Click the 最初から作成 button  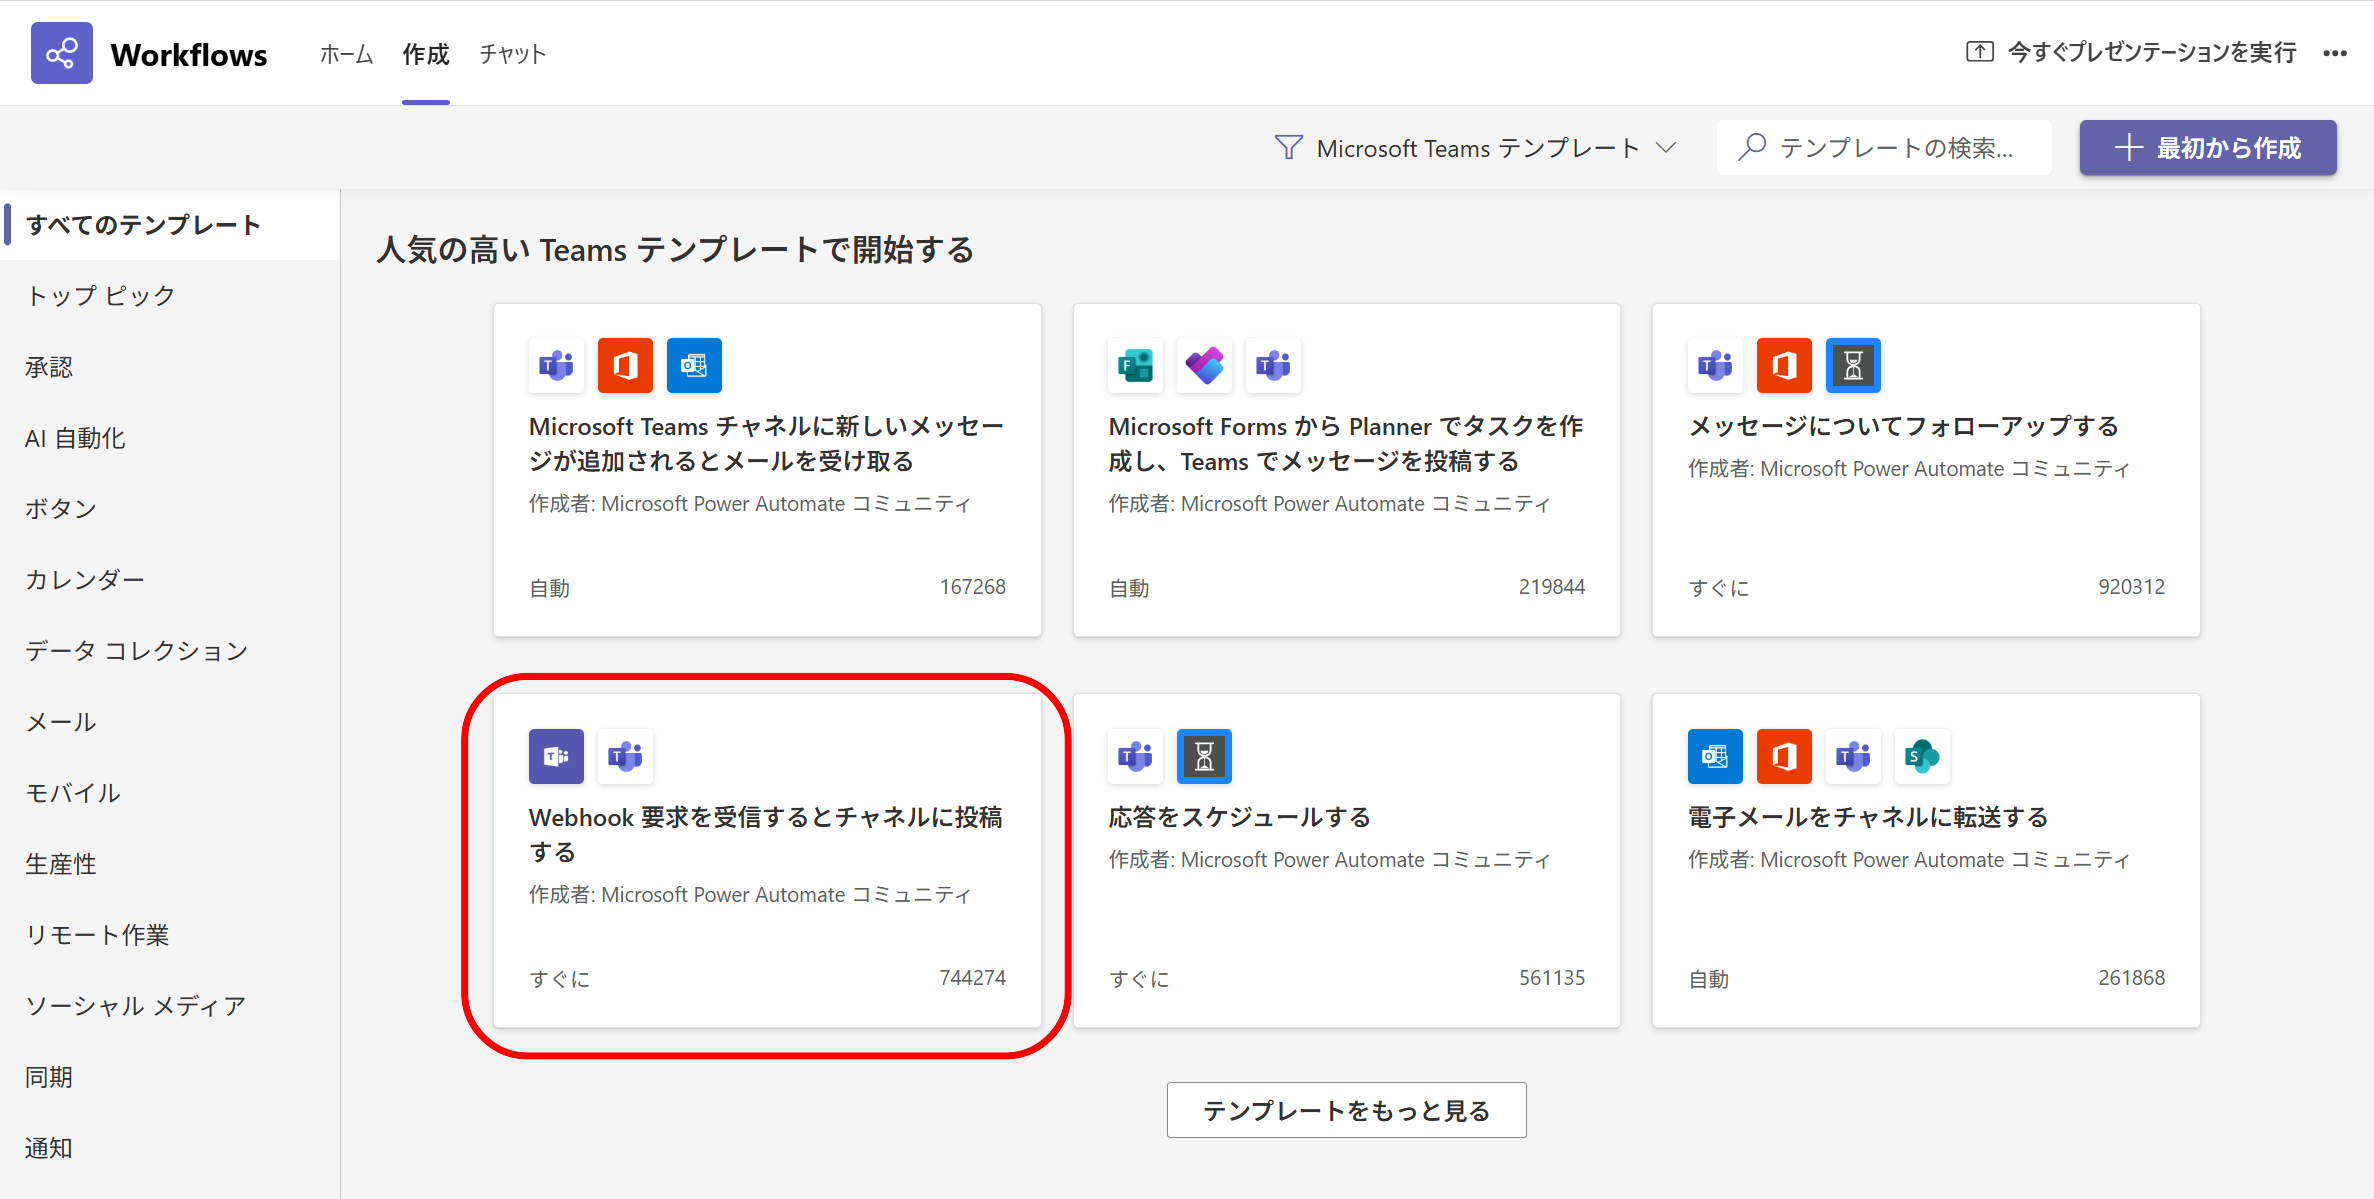pyautogui.click(x=2208, y=148)
